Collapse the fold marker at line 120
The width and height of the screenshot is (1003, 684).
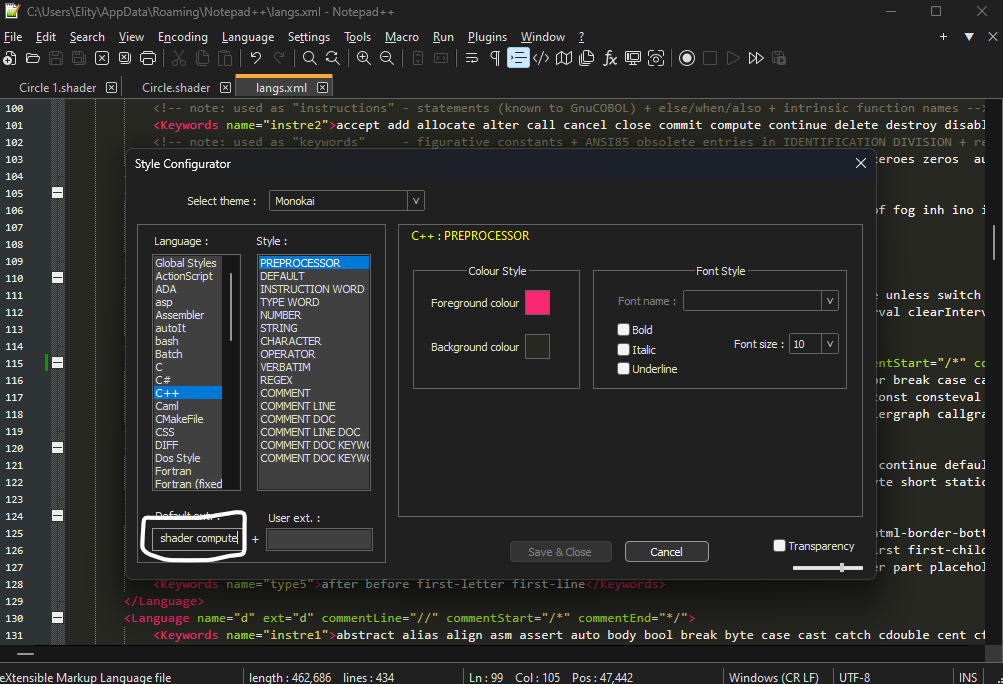click(x=58, y=448)
